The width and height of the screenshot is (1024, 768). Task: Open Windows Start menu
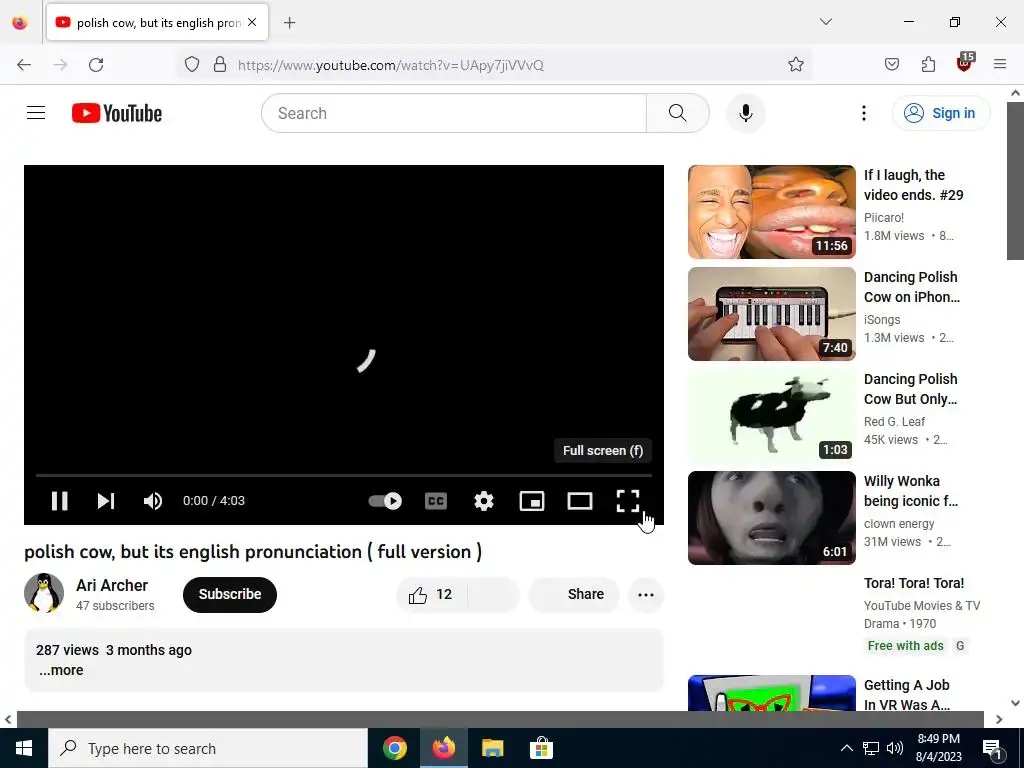(24, 748)
